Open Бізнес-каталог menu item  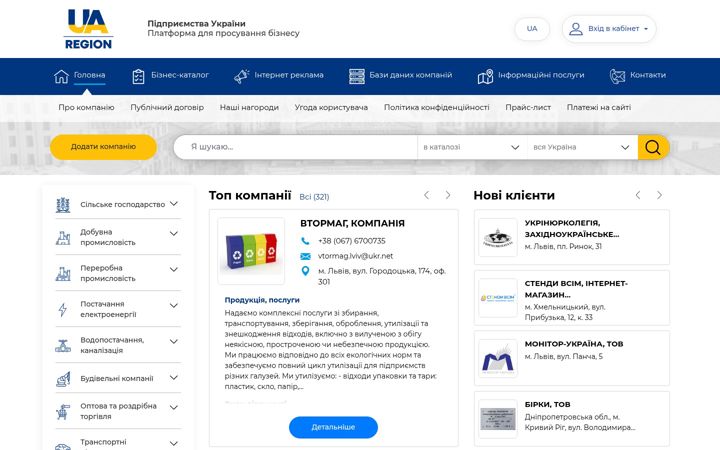click(x=180, y=75)
